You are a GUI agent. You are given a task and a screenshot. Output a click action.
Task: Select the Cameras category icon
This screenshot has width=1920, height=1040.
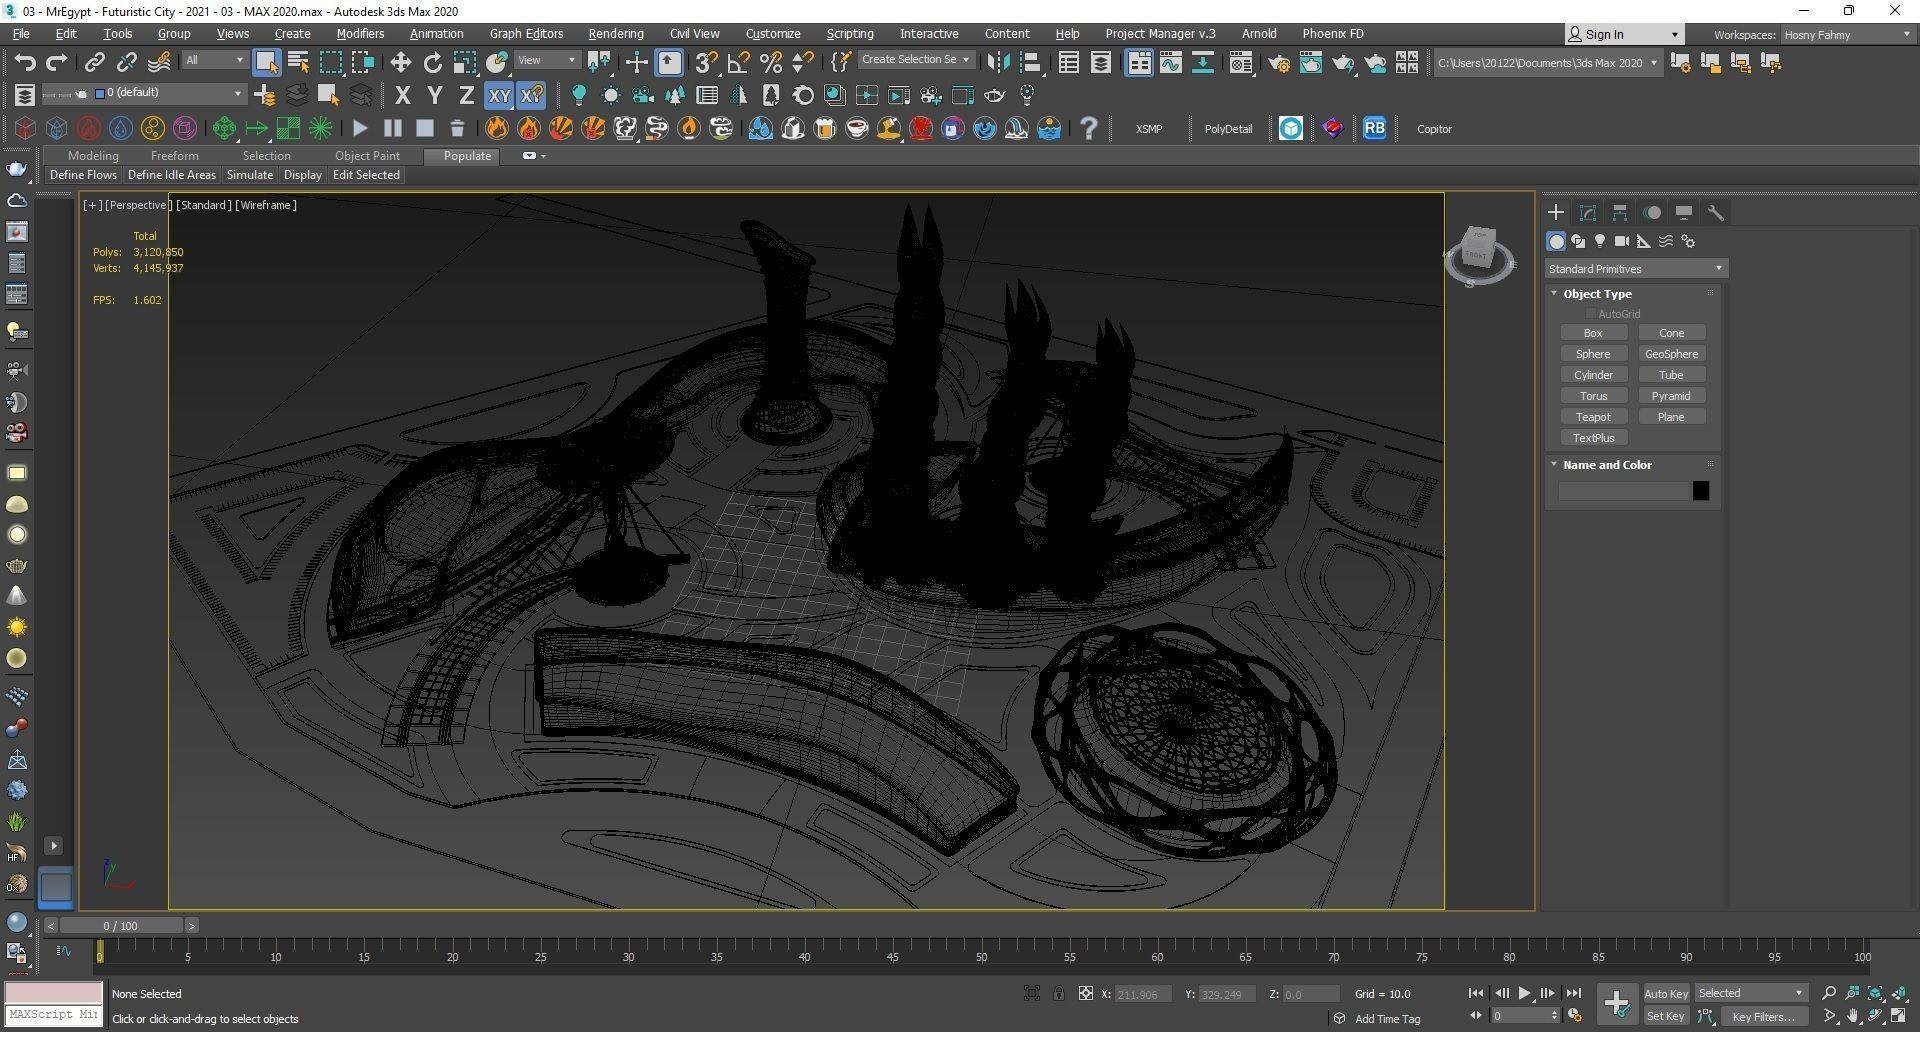pyautogui.click(x=1622, y=241)
